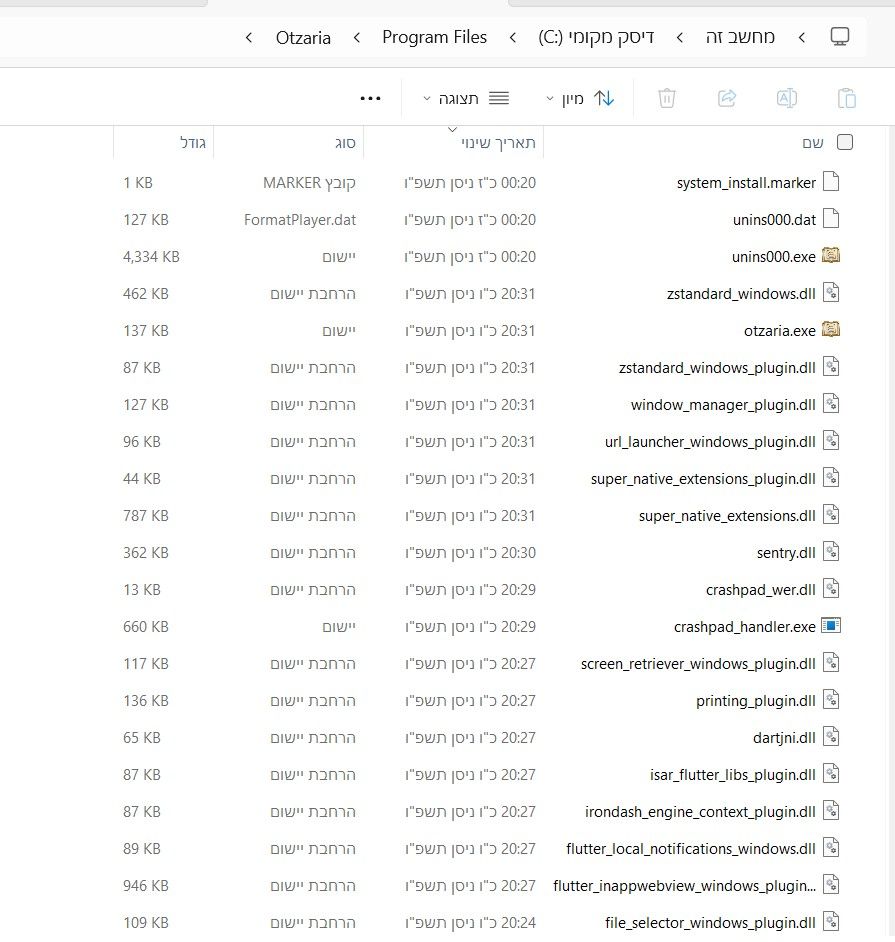This screenshot has width=895, height=942.
Task: Select the otzaria.exe application icon
Action: [831, 329]
